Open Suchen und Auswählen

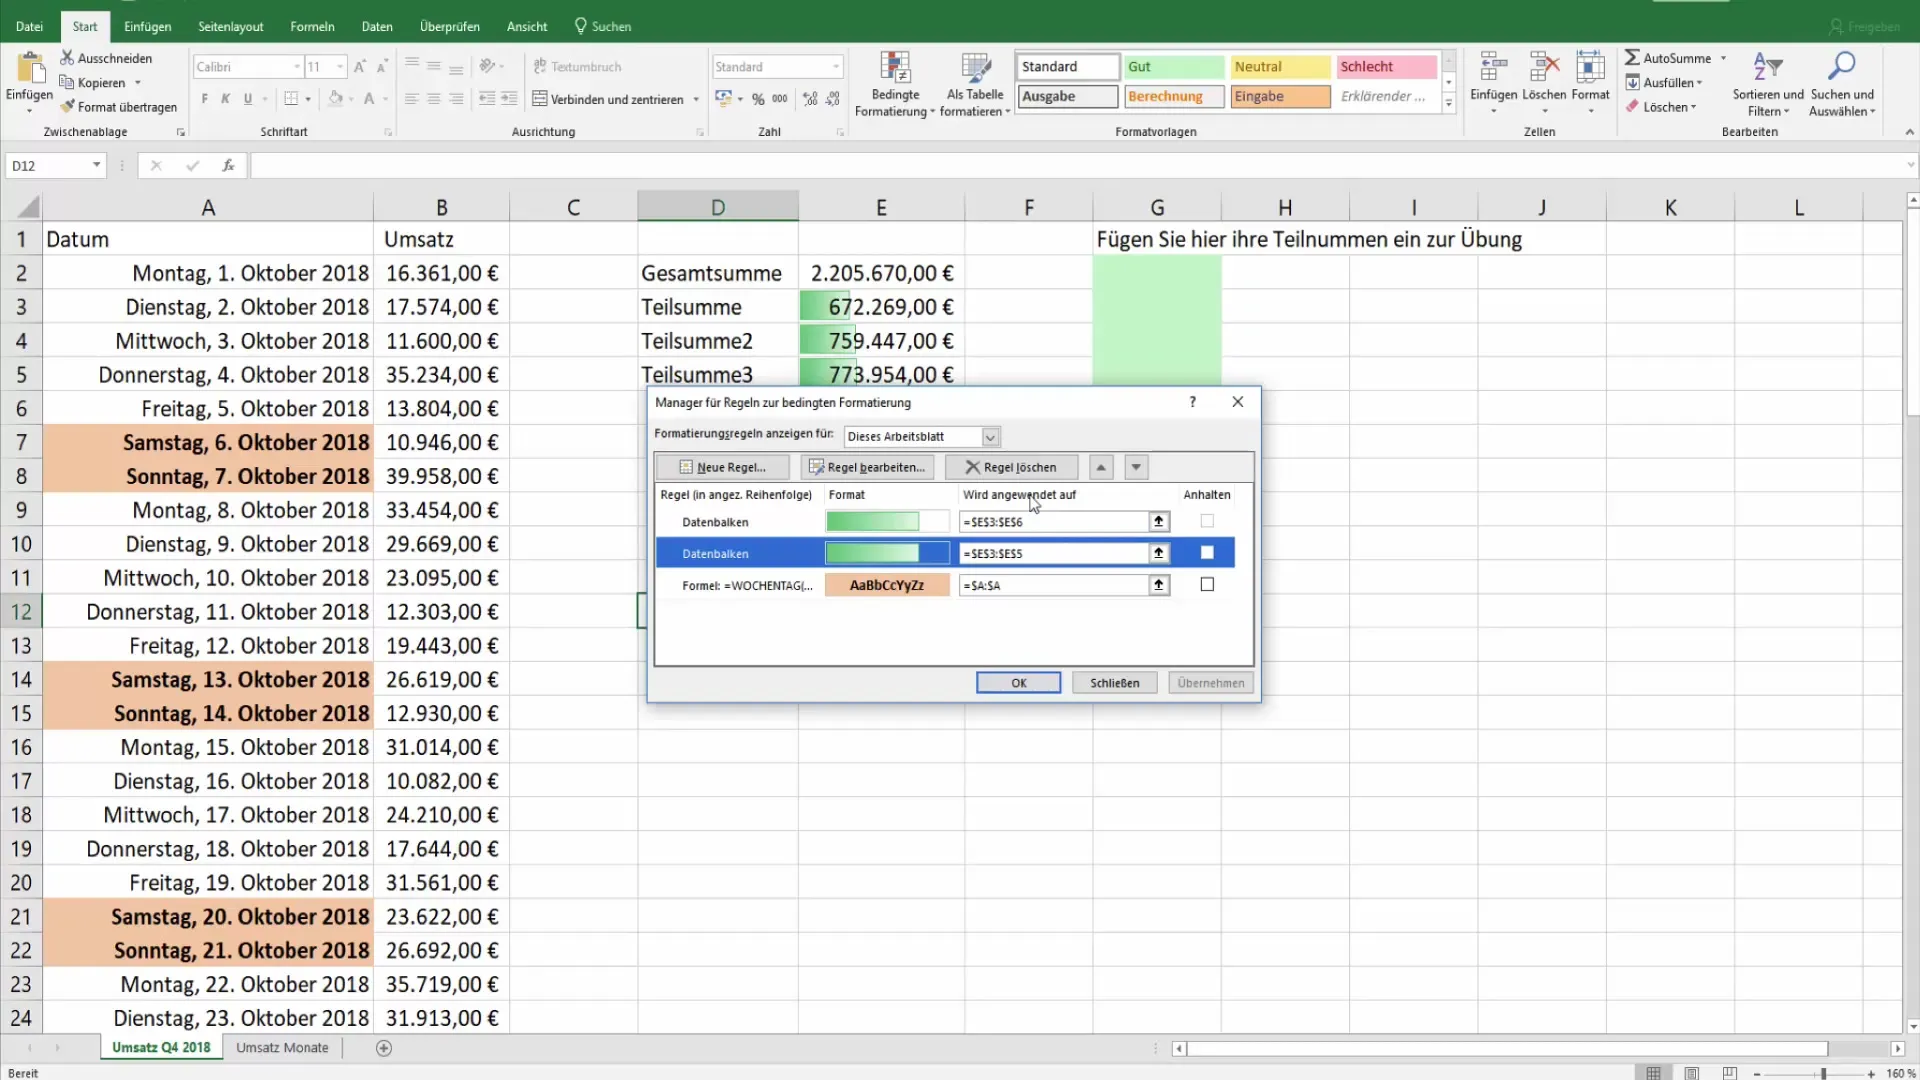[1841, 84]
